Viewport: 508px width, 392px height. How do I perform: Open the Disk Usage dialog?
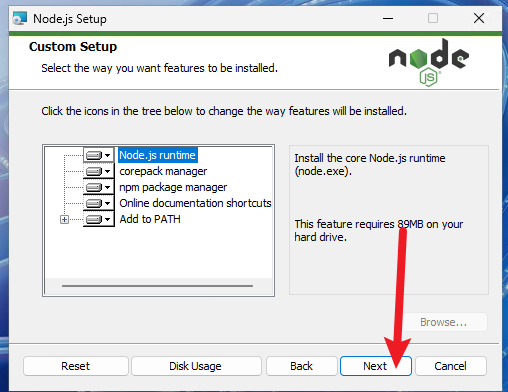click(x=196, y=366)
